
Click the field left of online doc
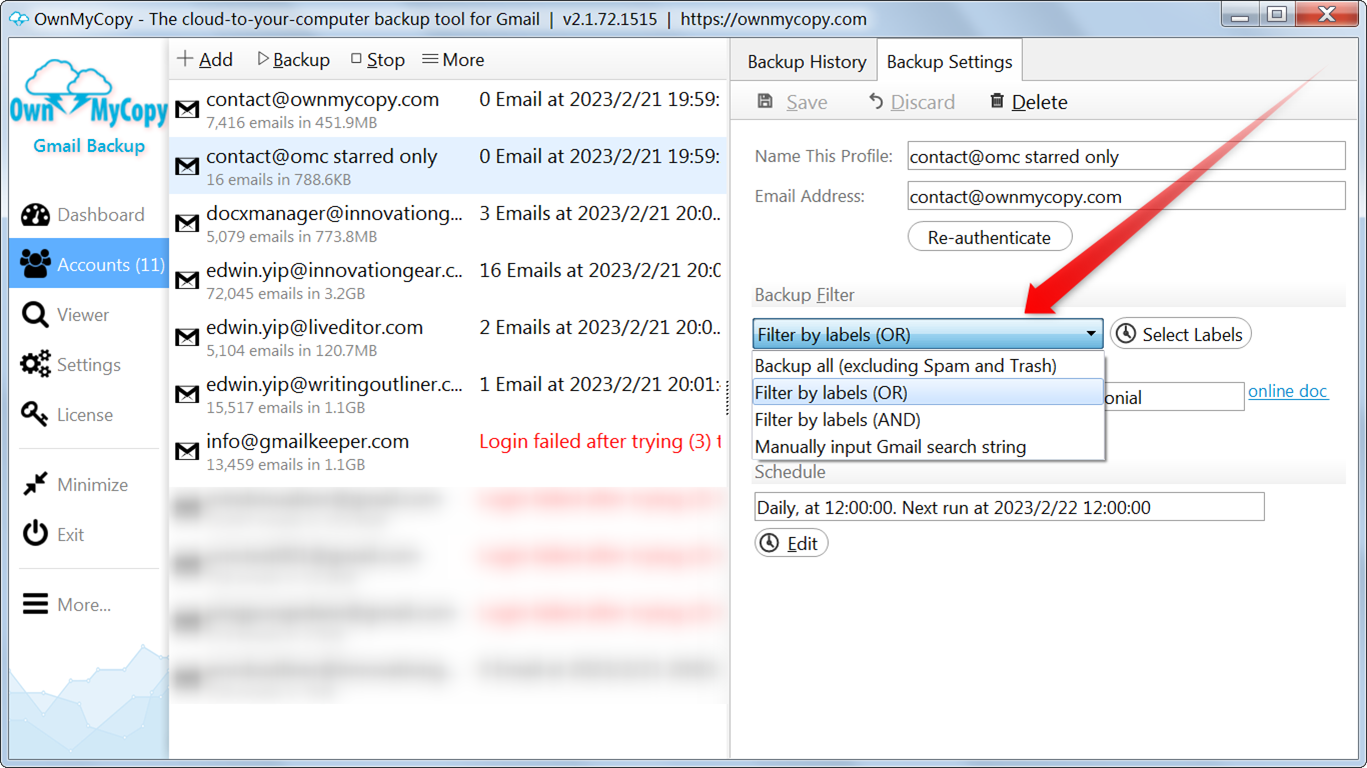tap(1174, 397)
